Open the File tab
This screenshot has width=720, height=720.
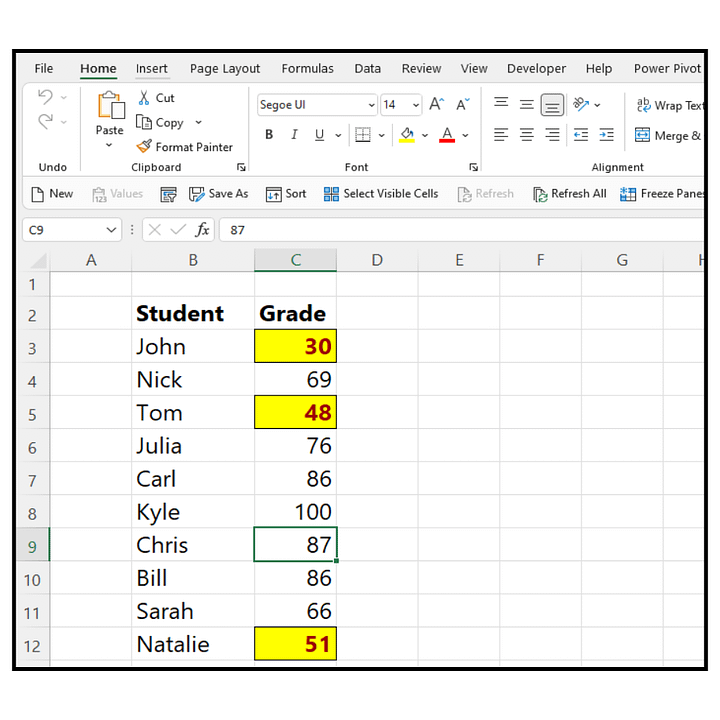[x=44, y=68]
